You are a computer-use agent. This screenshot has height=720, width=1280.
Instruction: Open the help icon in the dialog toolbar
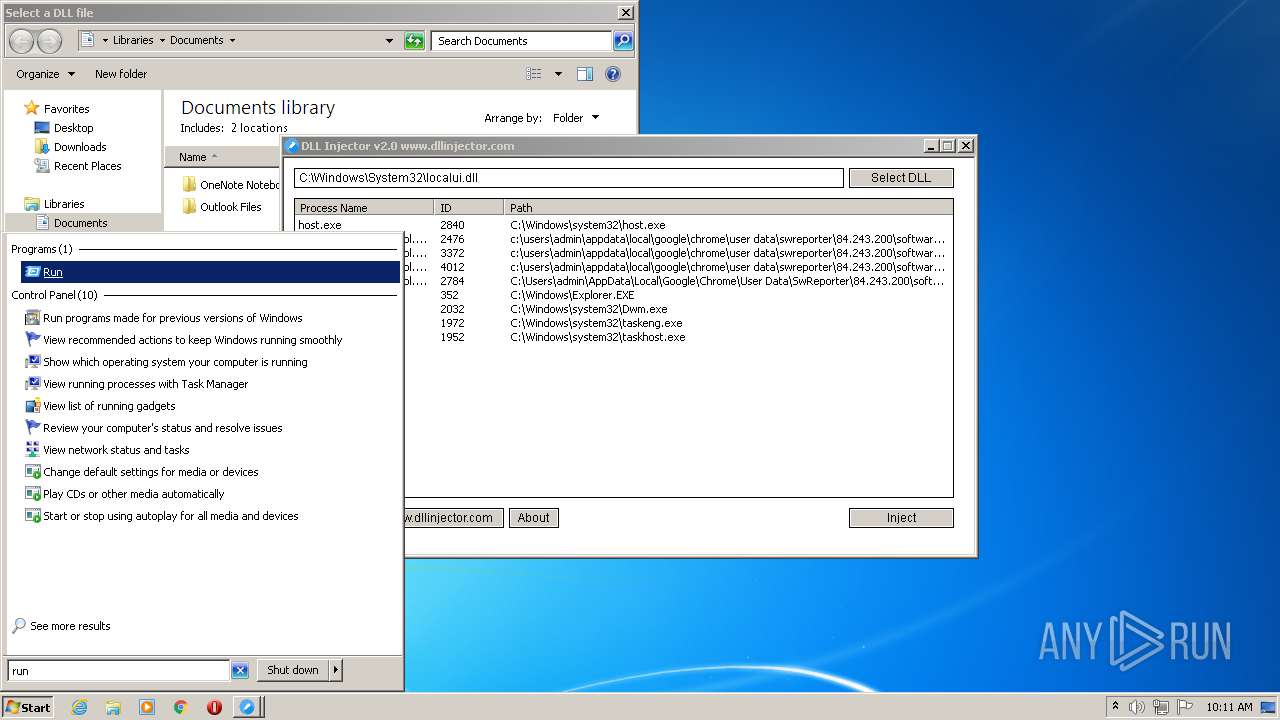pyautogui.click(x=613, y=74)
